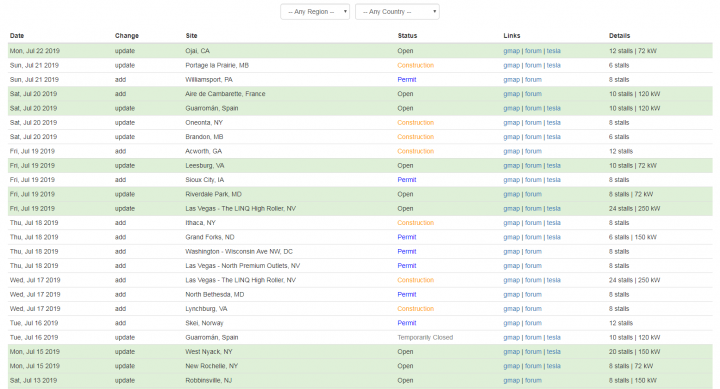The width and height of the screenshot is (720, 389).
Task: Open tesla link for Oneonta, NY row
Action: [x=553, y=123]
